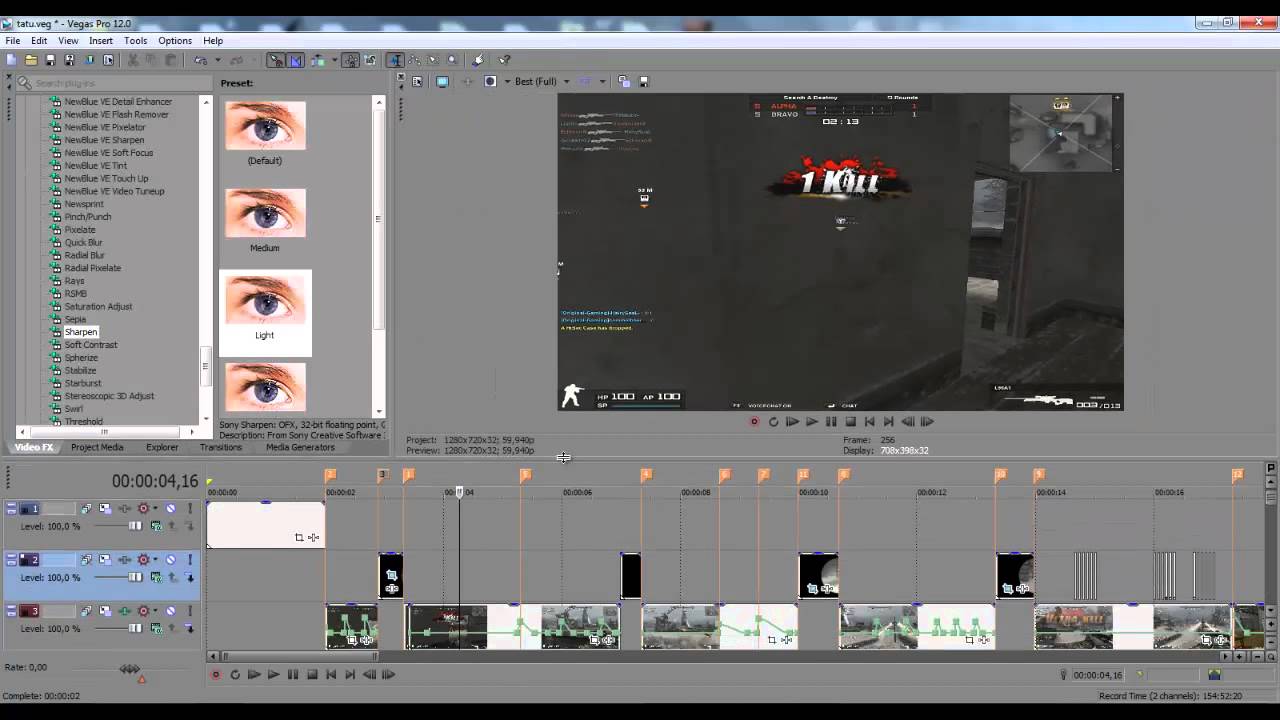
Task: Switch to the Transitions tab
Action: (221, 447)
